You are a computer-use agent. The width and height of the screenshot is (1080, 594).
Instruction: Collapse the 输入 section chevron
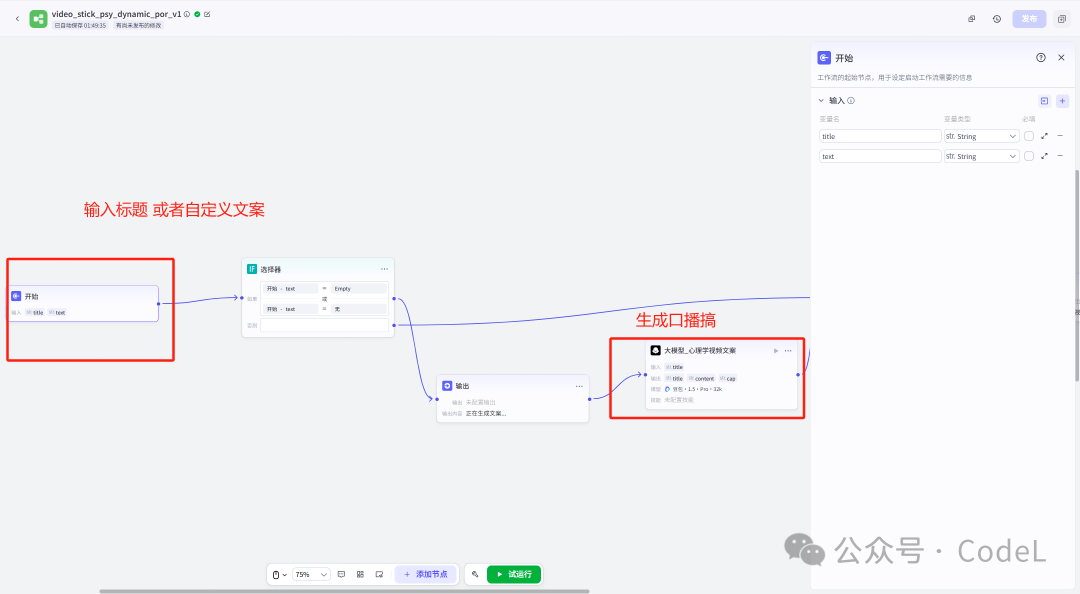(821, 101)
